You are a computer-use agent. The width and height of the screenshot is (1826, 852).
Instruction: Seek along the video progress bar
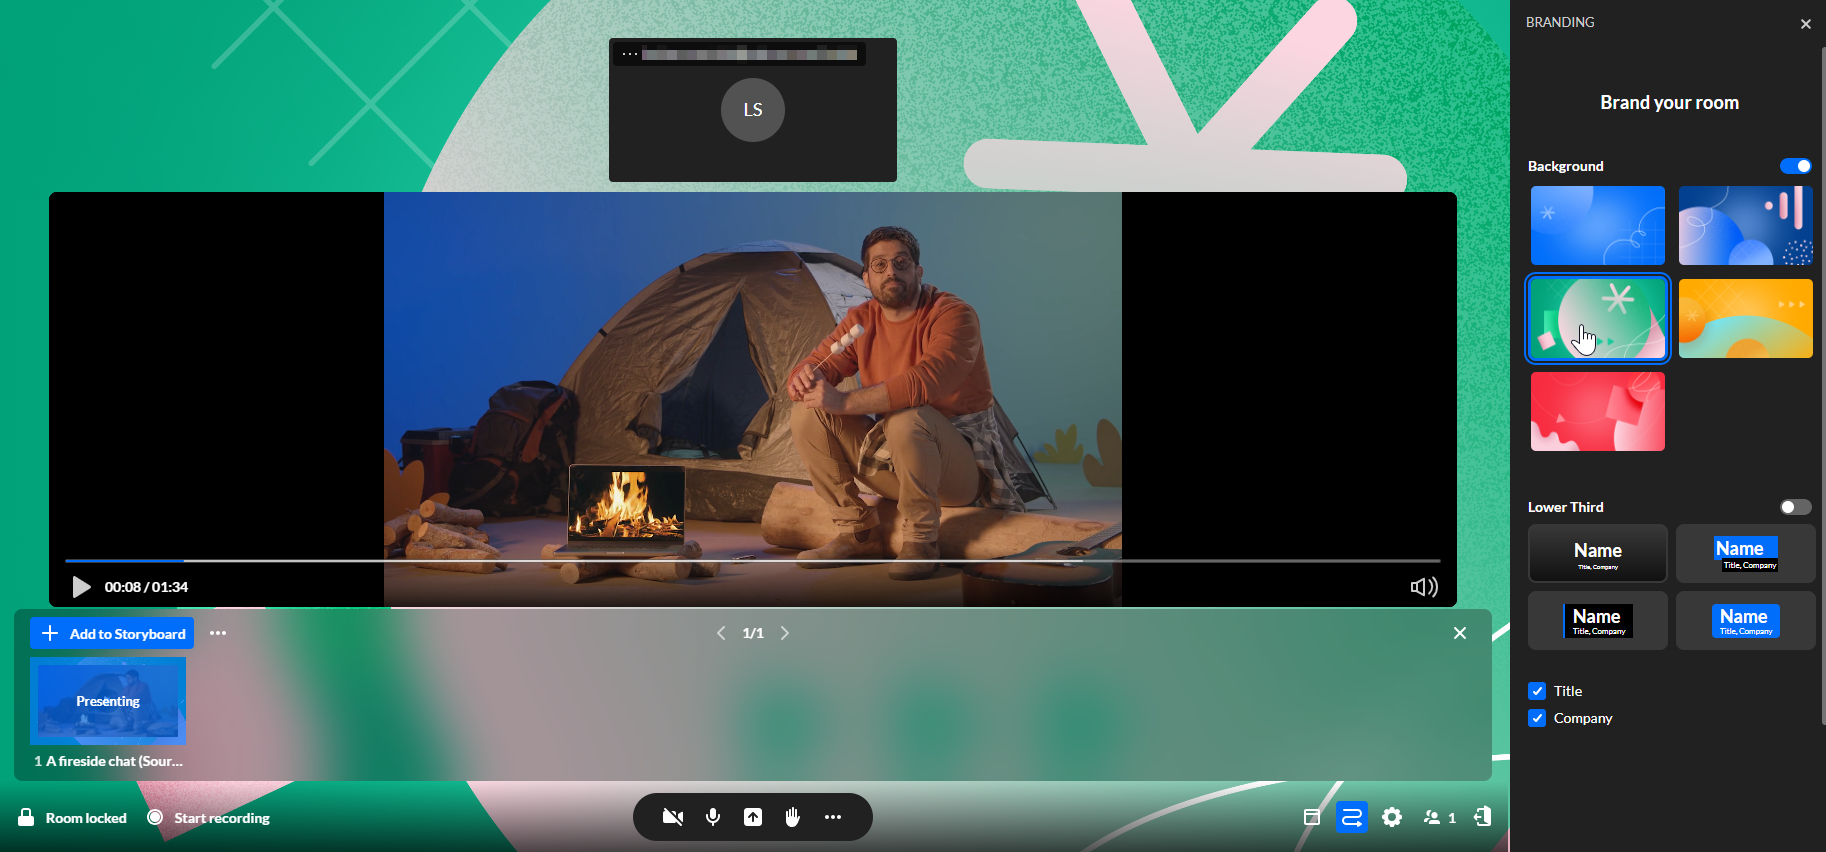click(x=753, y=561)
